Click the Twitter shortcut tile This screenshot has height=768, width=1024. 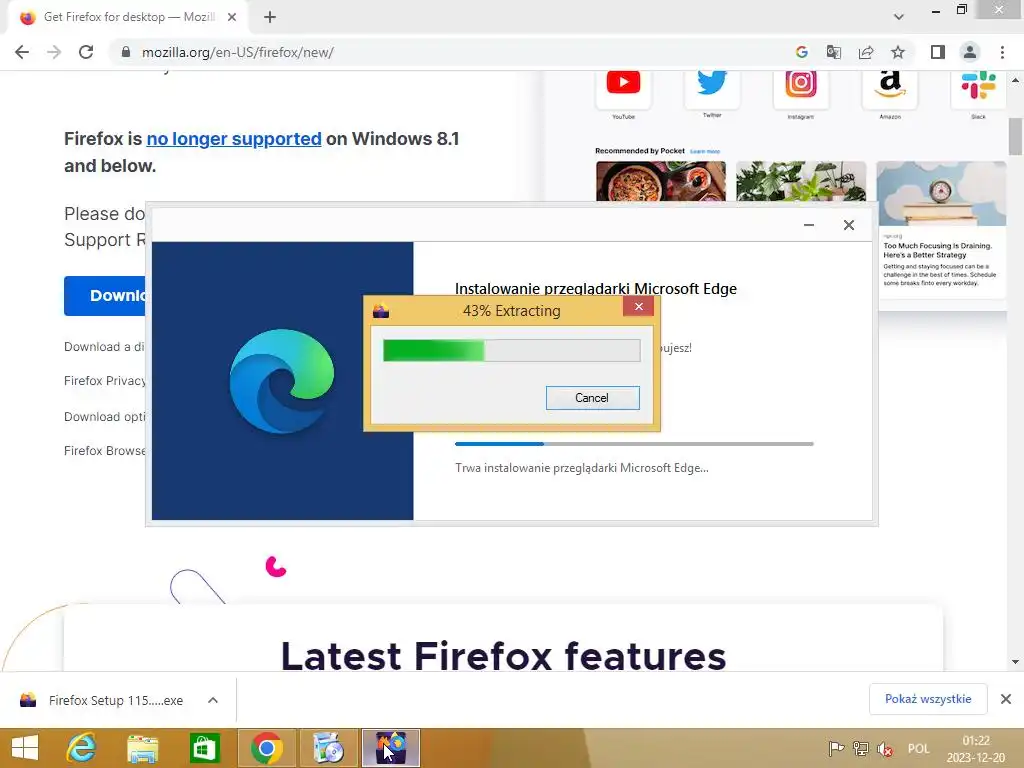712,89
